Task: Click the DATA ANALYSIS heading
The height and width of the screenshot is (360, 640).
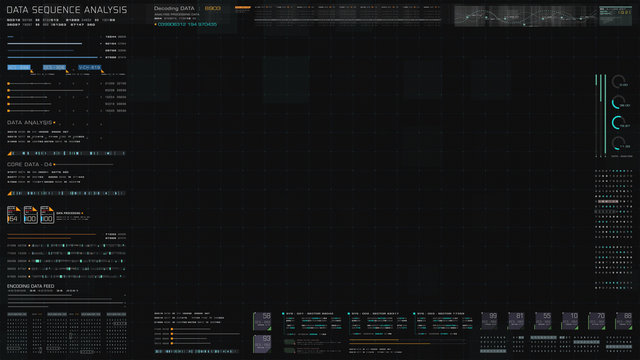Action: 29,122
